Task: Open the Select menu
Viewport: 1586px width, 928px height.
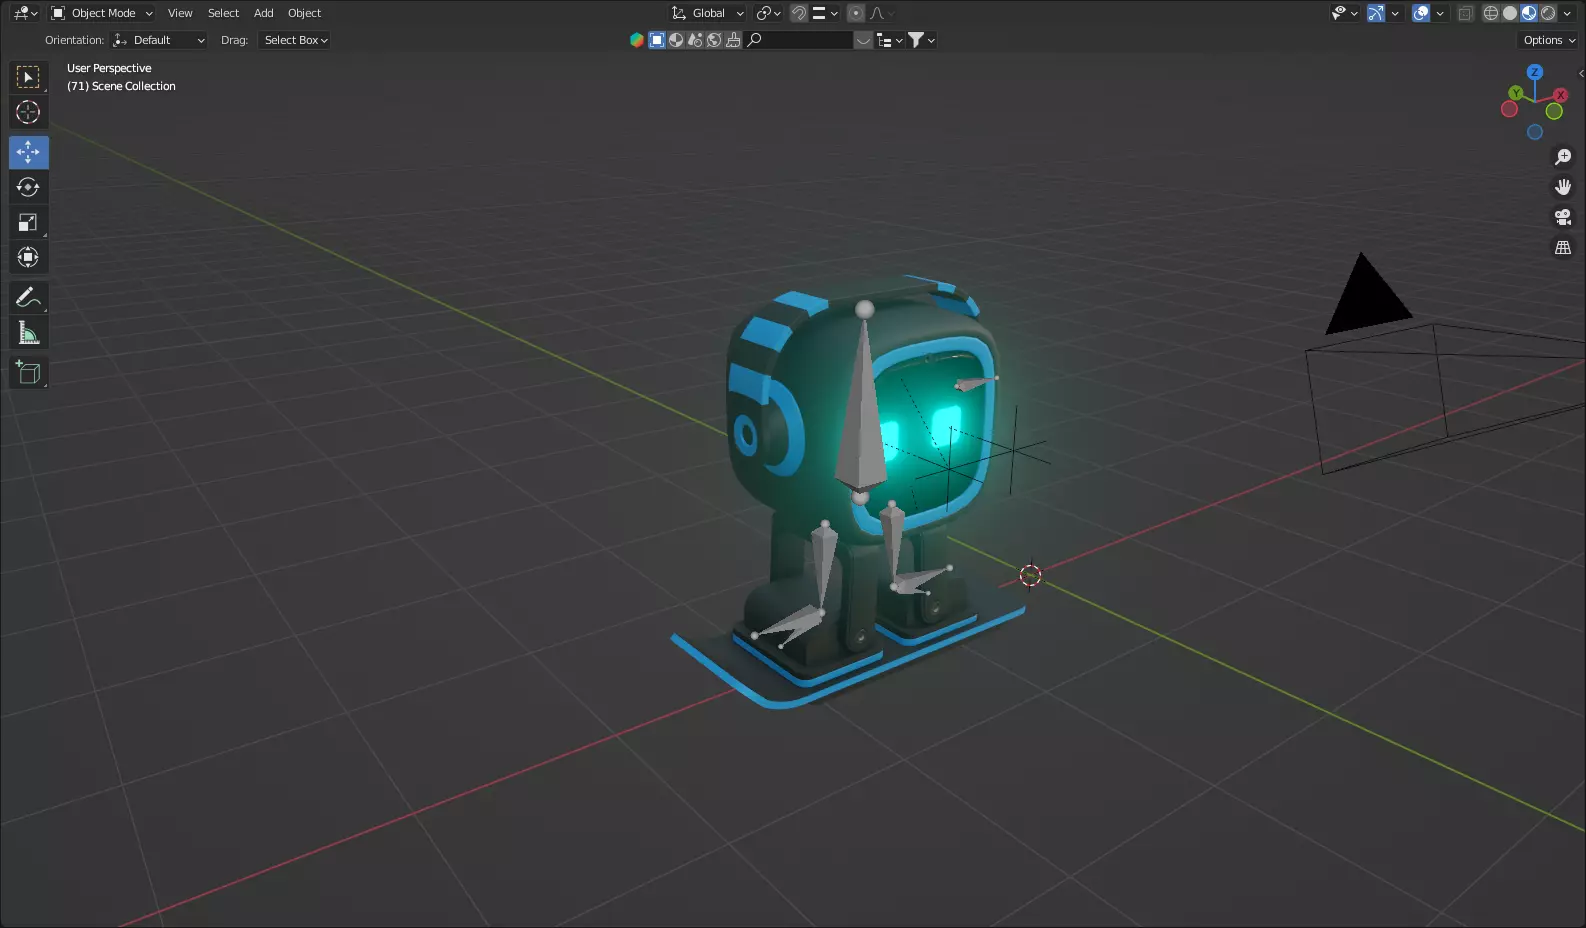Action: (x=223, y=13)
